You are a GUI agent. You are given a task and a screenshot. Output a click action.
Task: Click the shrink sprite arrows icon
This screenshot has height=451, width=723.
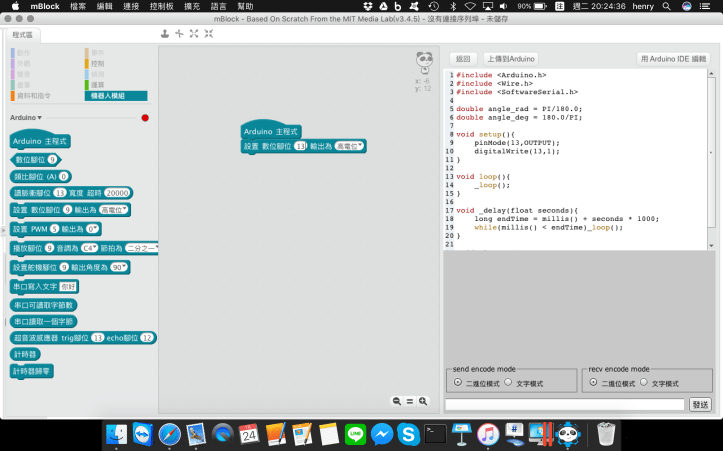[x=209, y=34]
